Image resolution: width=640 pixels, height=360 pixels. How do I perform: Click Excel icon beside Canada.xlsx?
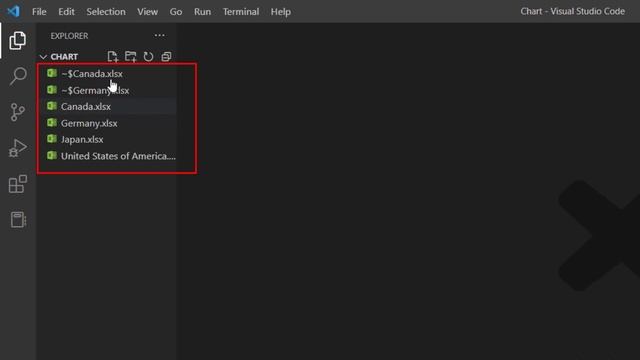tap(52, 106)
